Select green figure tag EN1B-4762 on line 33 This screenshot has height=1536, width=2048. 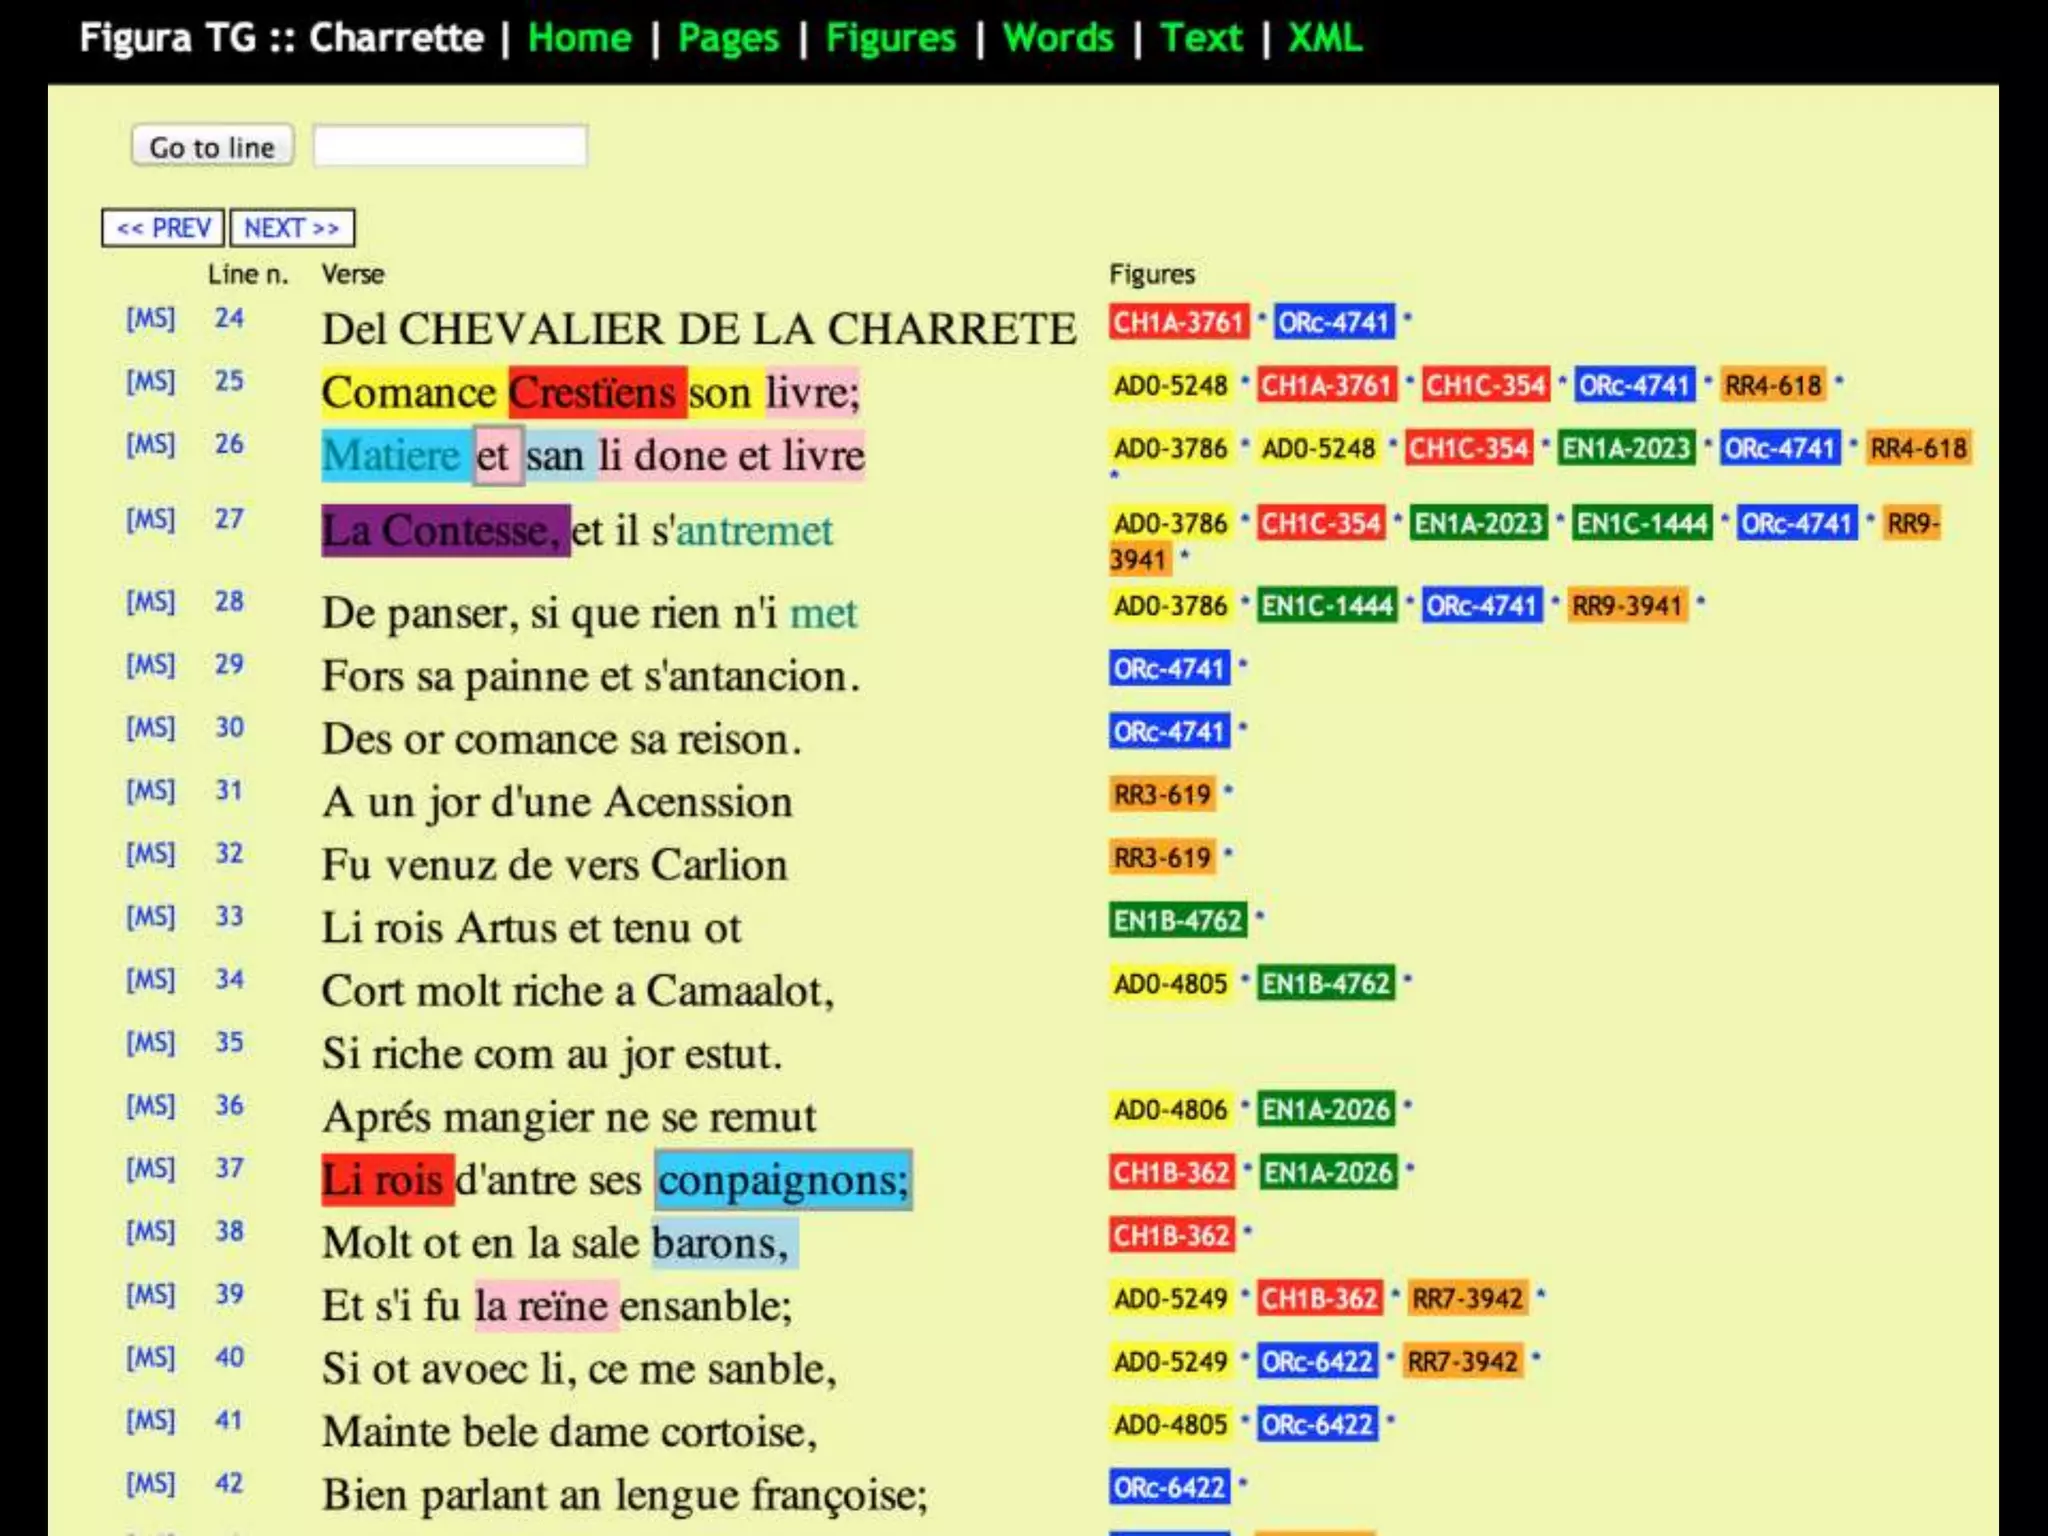point(1177,920)
